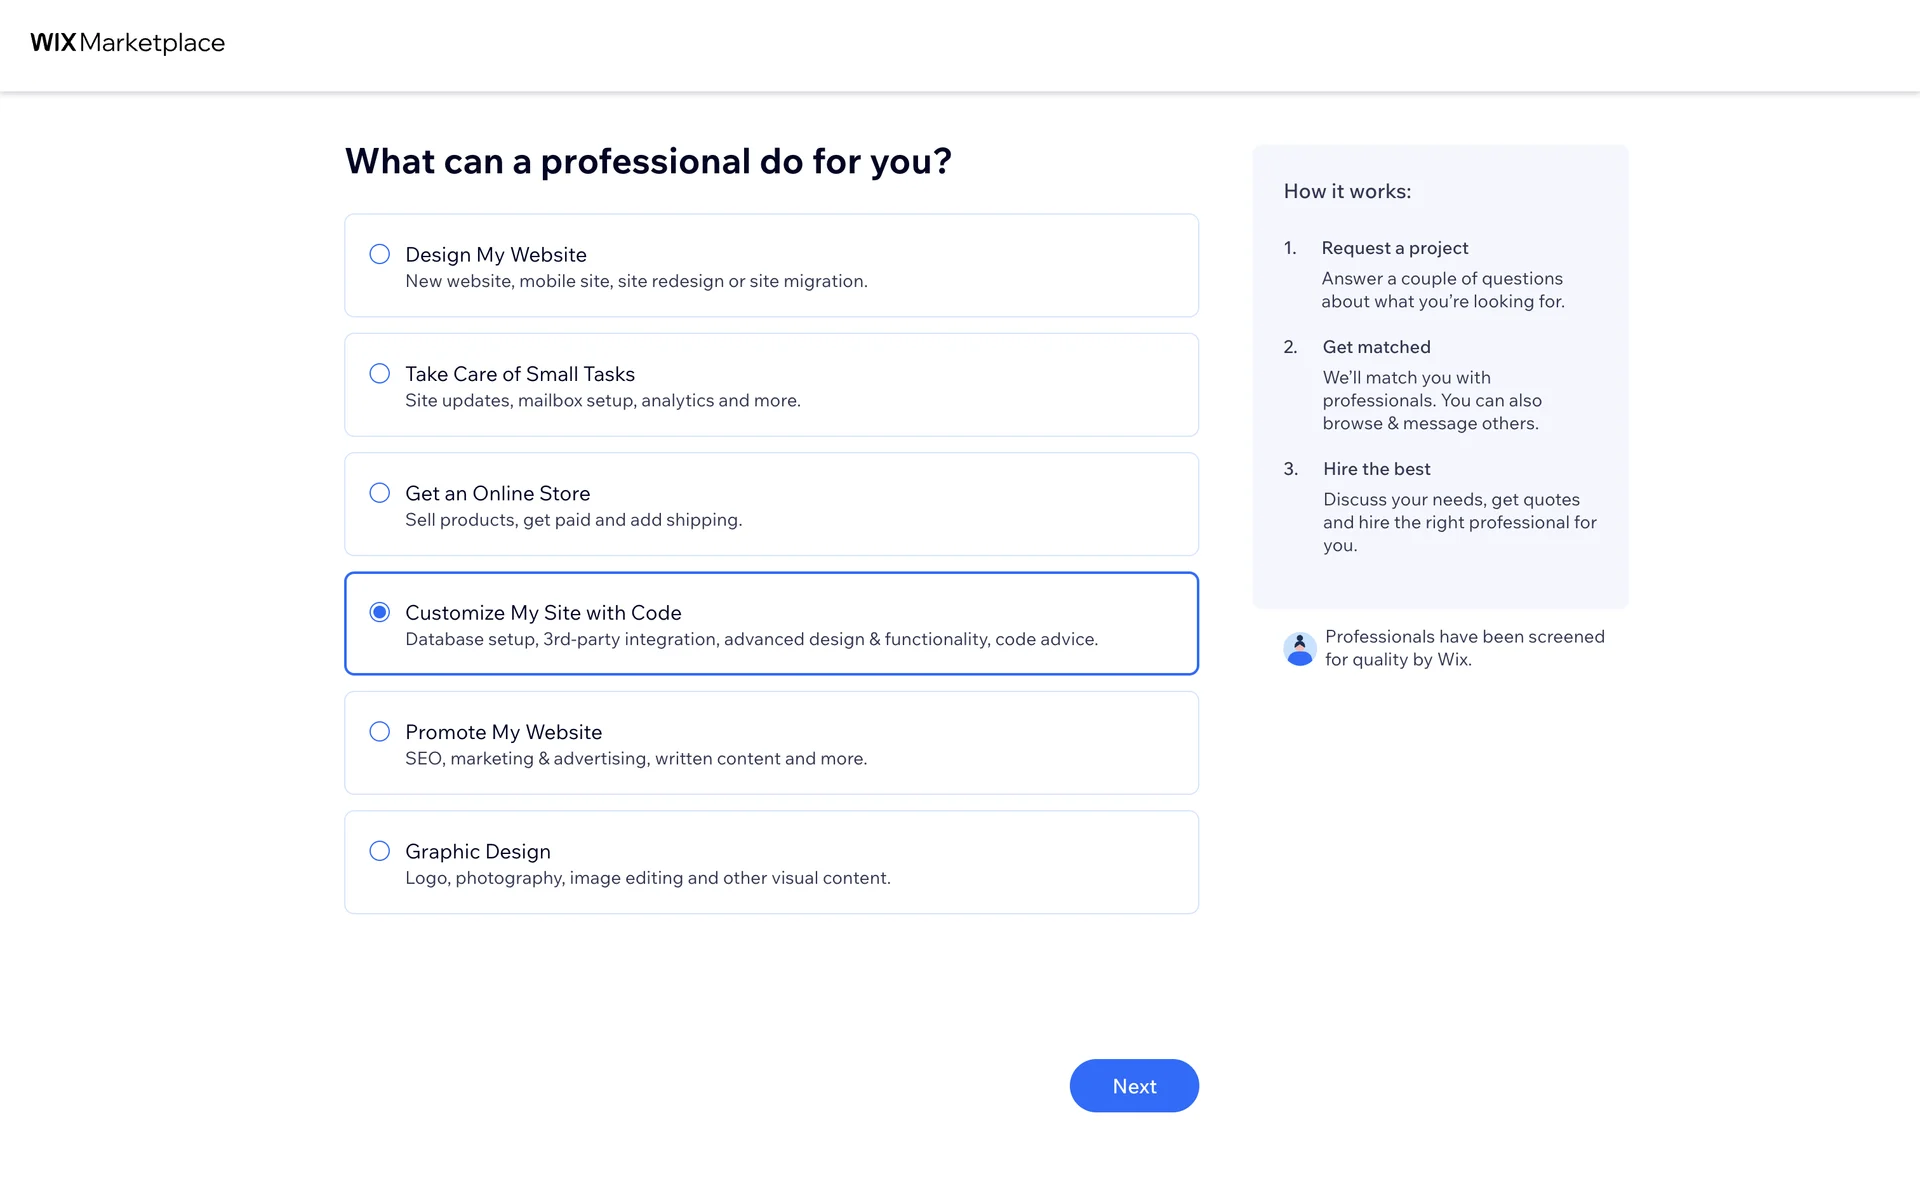The height and width of the screenshot is (1200, 1920).
Task: Click the screened professional avatar icon
Action: click(1299, 649)
